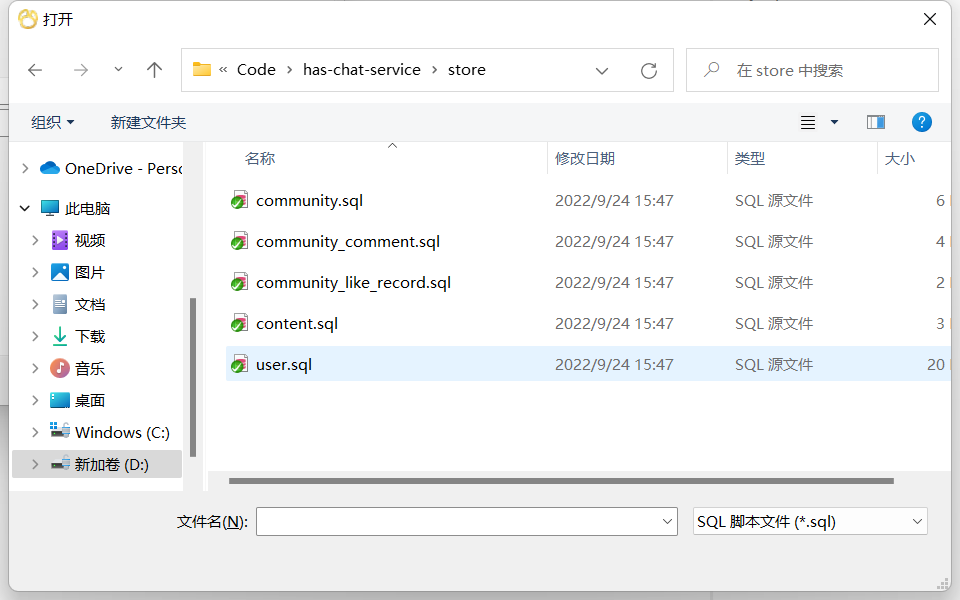Expand the 视频 folder node
This screenshot has width=960, height=600.
tap(36, 241)
